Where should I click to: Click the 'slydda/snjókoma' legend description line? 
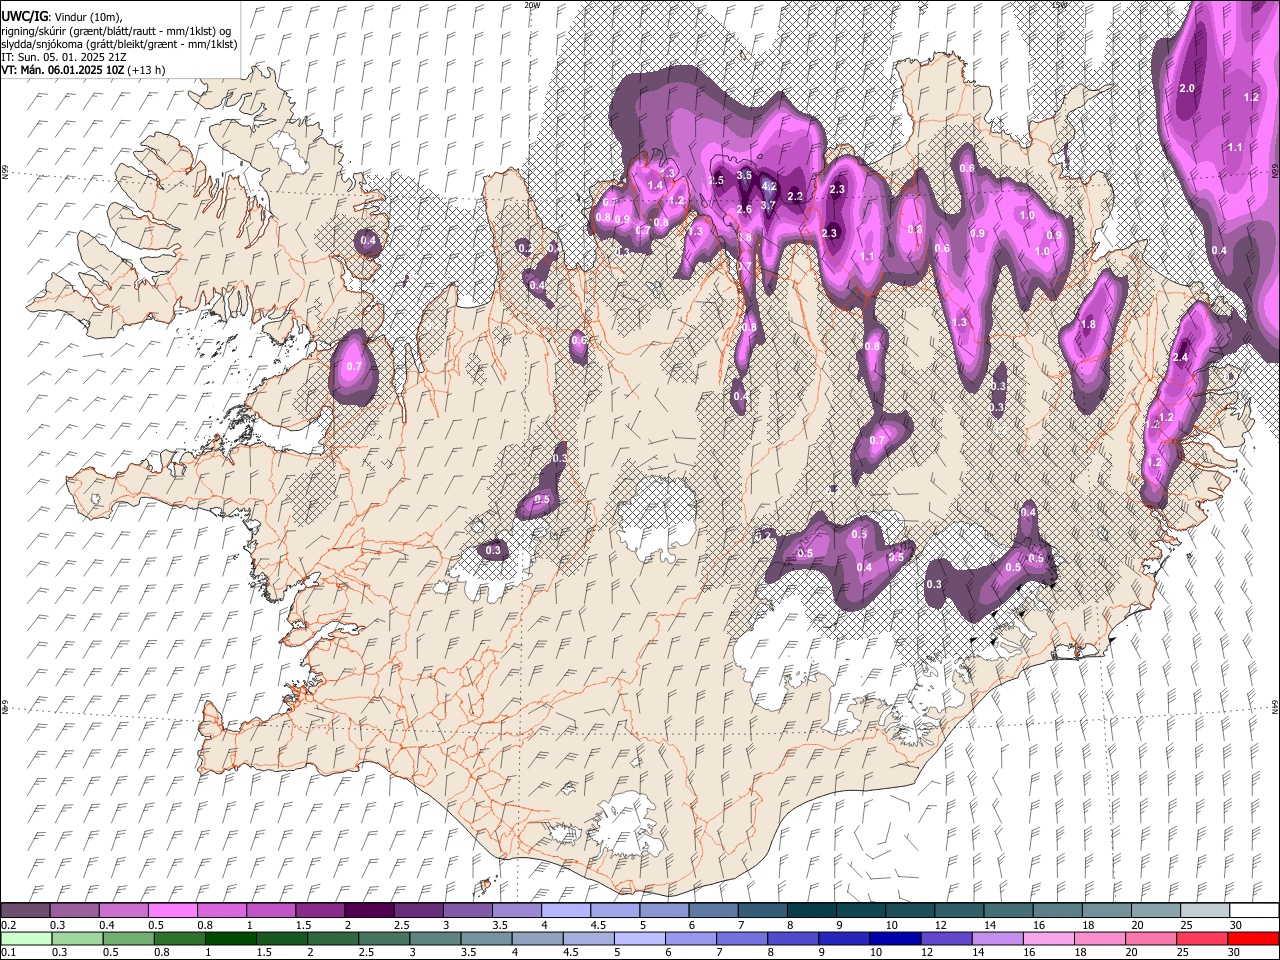[119, 44]
